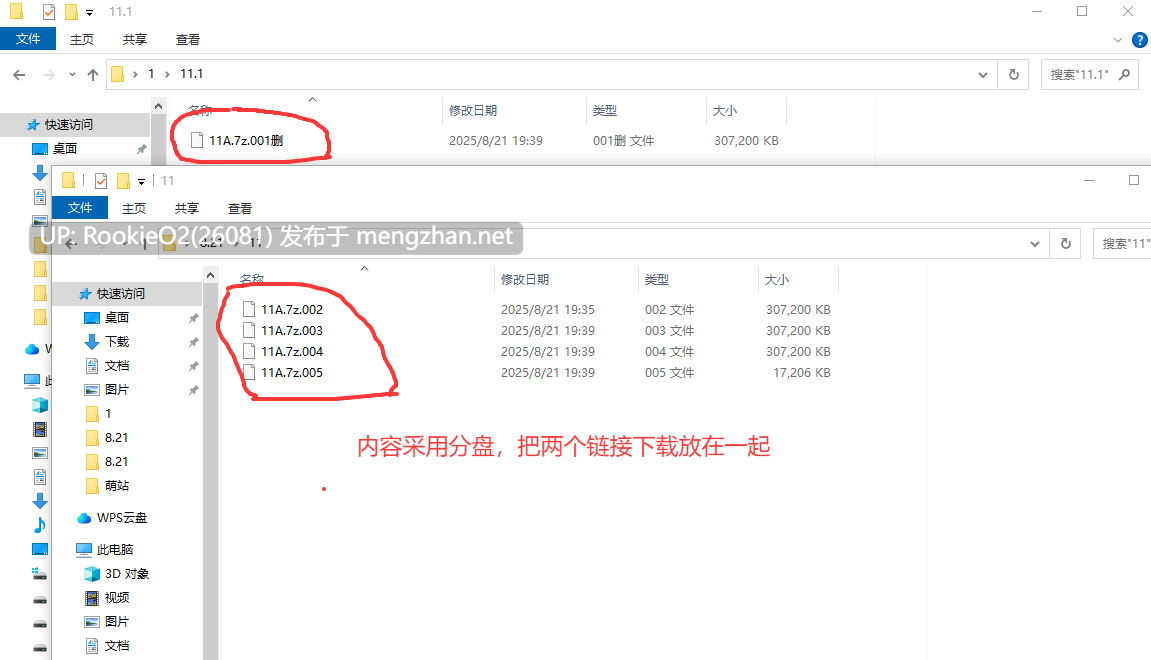
Task: Select 桌面 in 11.1 window sidebar
Action: point(65,149)
